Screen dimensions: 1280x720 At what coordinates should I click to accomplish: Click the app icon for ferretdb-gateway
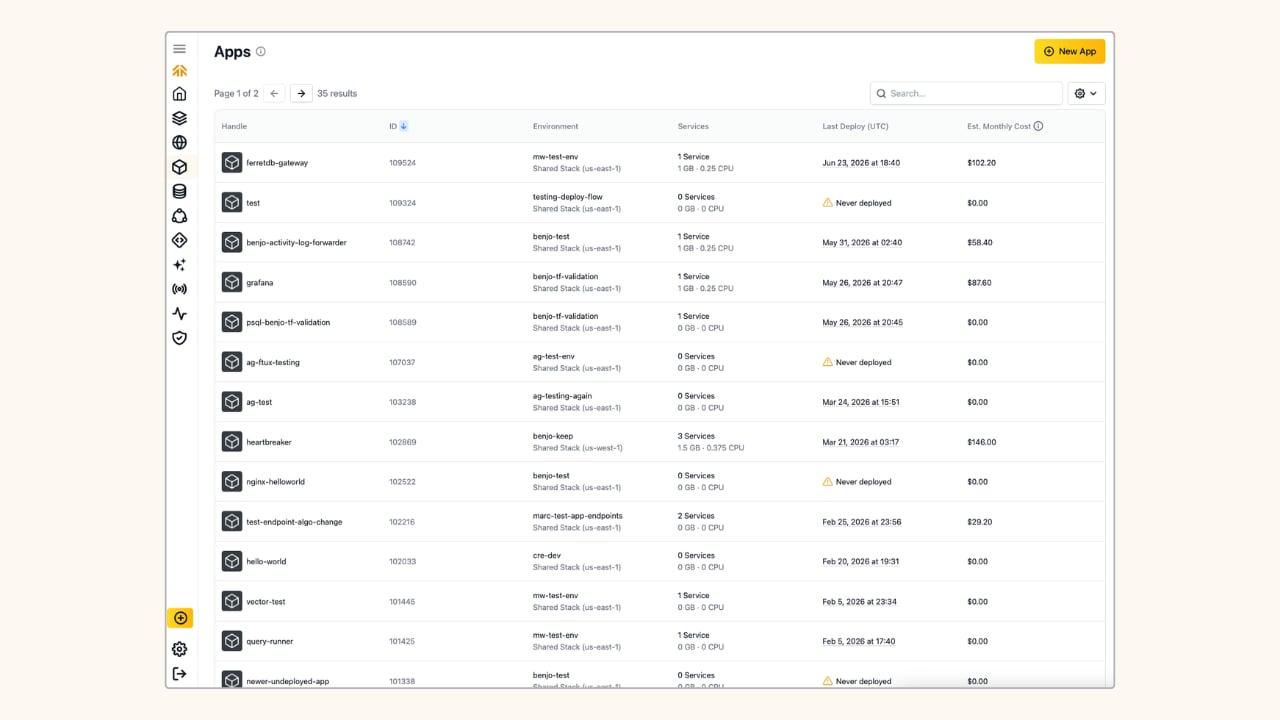point(232,163)
